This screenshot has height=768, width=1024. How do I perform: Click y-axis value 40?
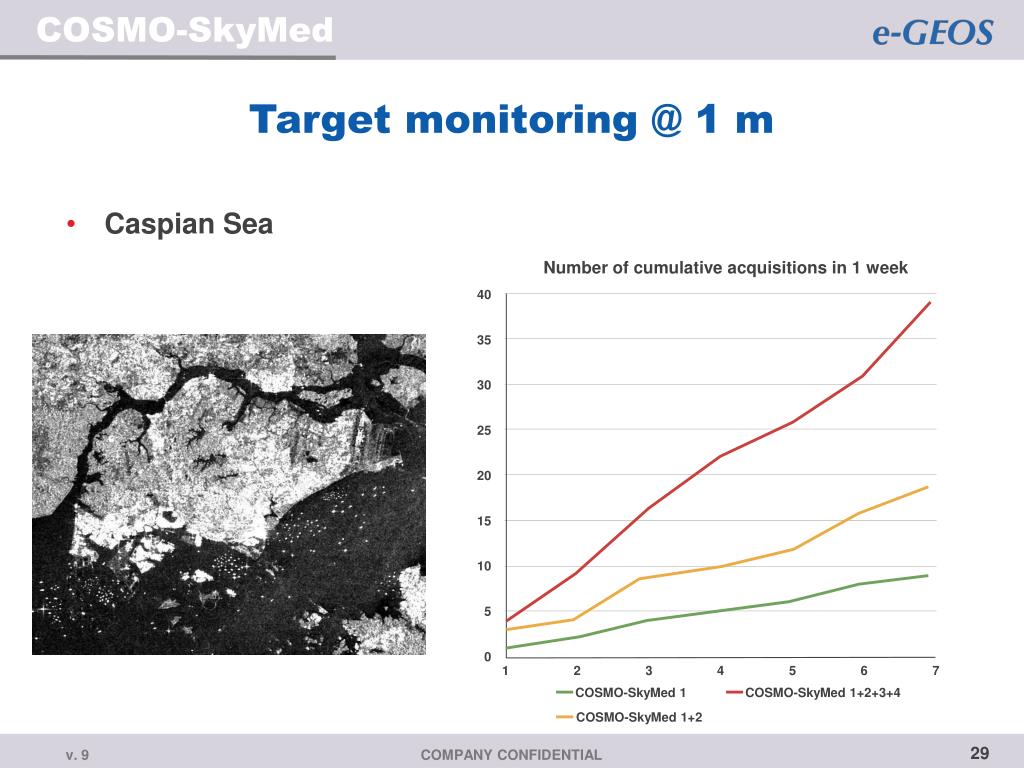click(x=484, y=295)
